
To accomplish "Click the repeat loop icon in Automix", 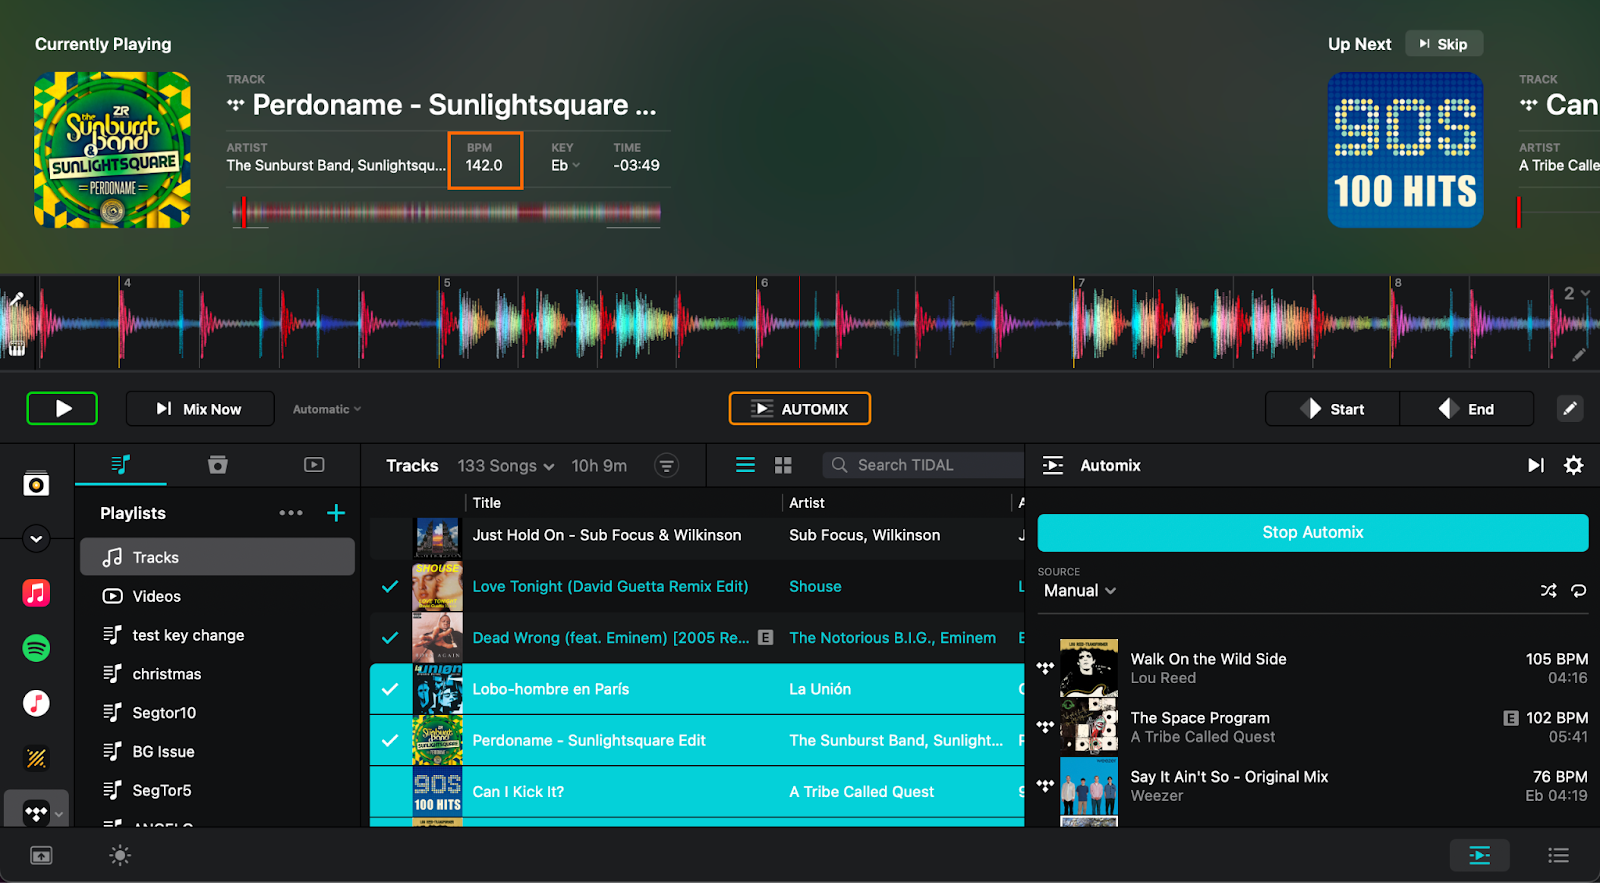I will tap(1578, 591).
